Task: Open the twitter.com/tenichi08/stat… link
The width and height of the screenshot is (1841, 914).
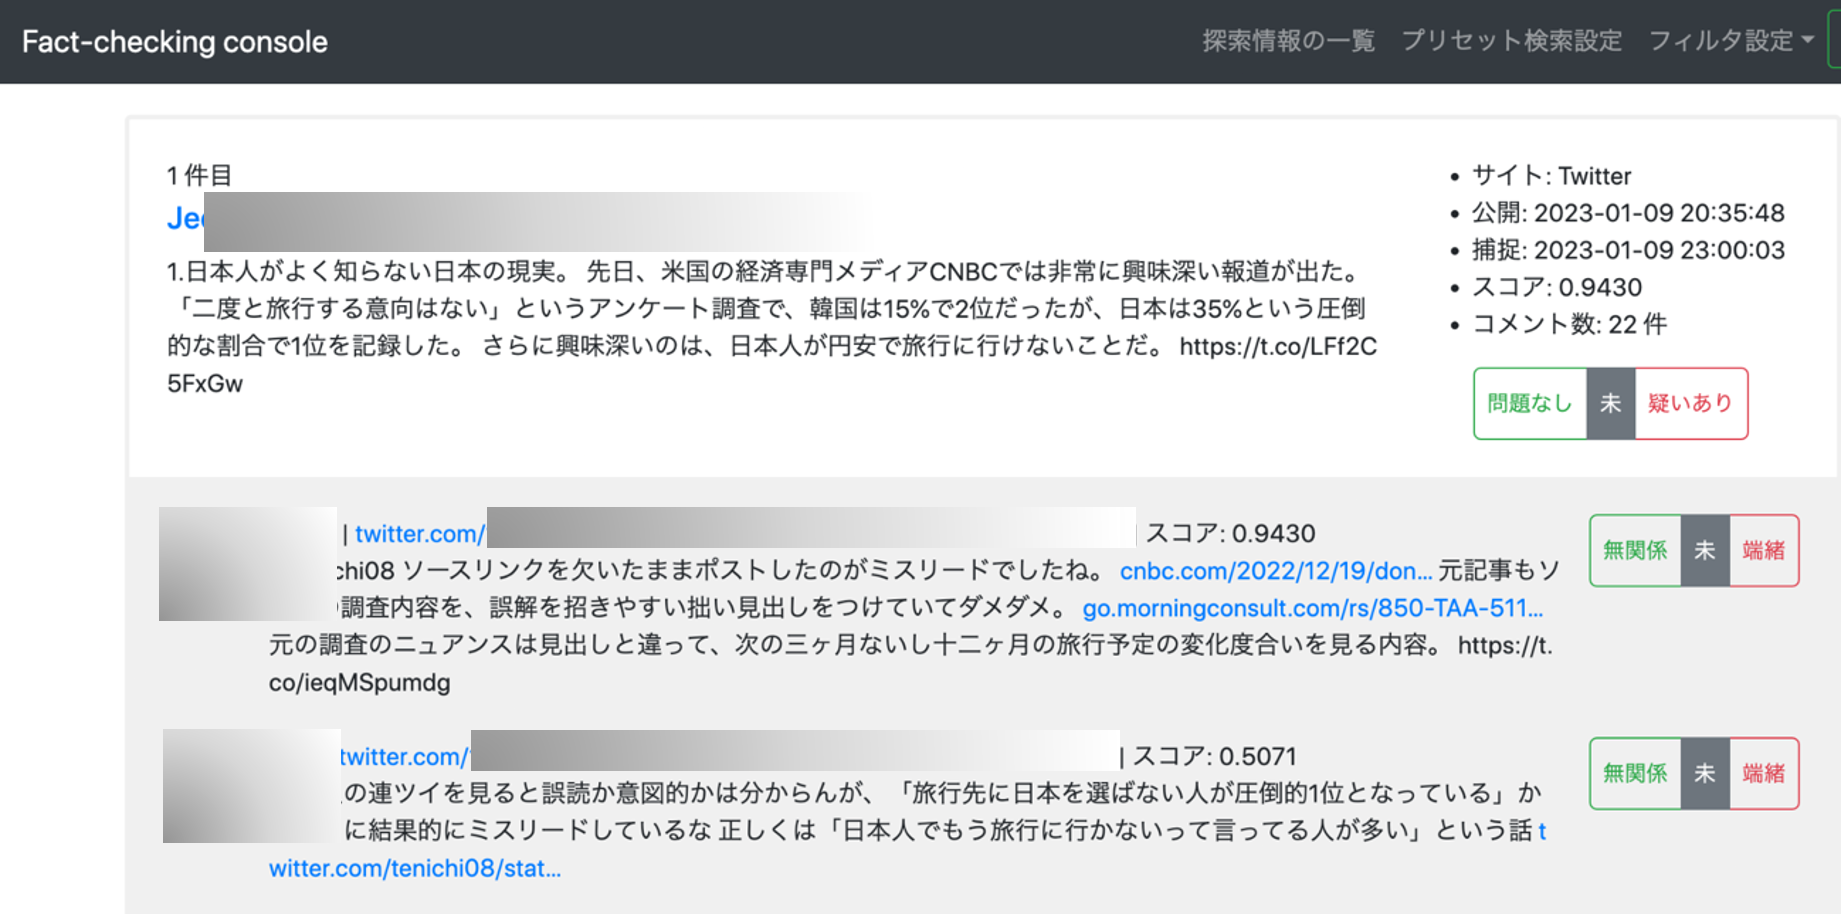Action: [x=415, y=868]
